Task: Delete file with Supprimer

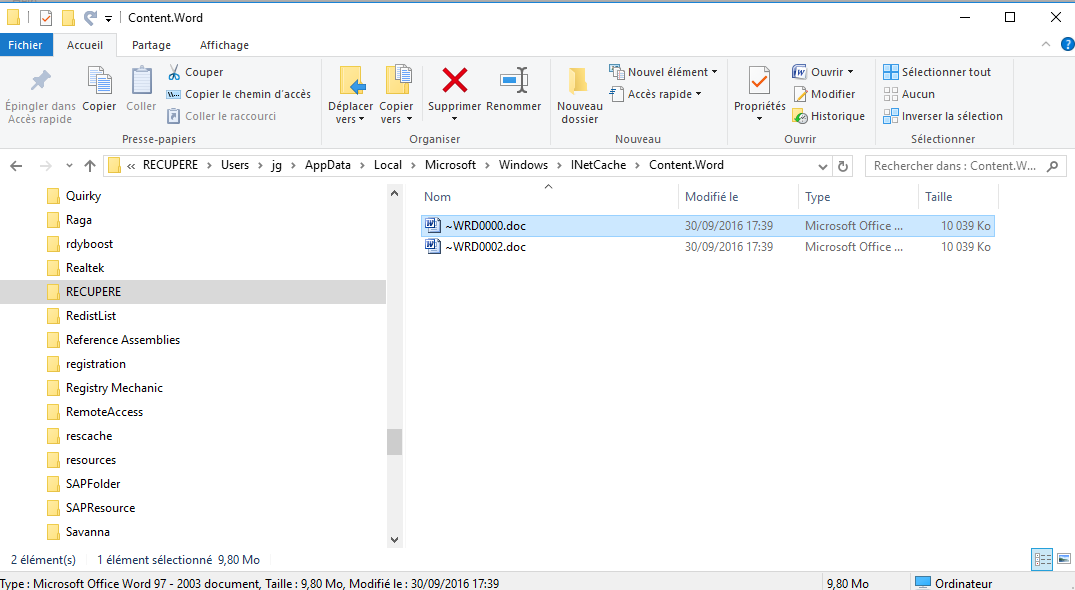Action: point(455,88)
